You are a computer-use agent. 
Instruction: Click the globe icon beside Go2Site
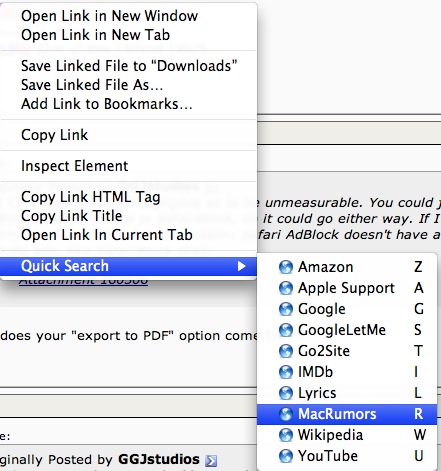coord(286,351)
